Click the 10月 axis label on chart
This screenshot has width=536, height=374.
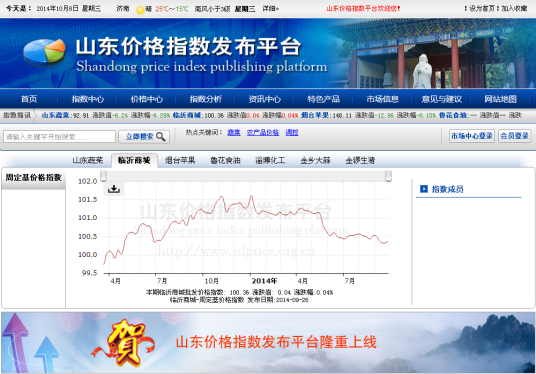click(x=211, y=281)
